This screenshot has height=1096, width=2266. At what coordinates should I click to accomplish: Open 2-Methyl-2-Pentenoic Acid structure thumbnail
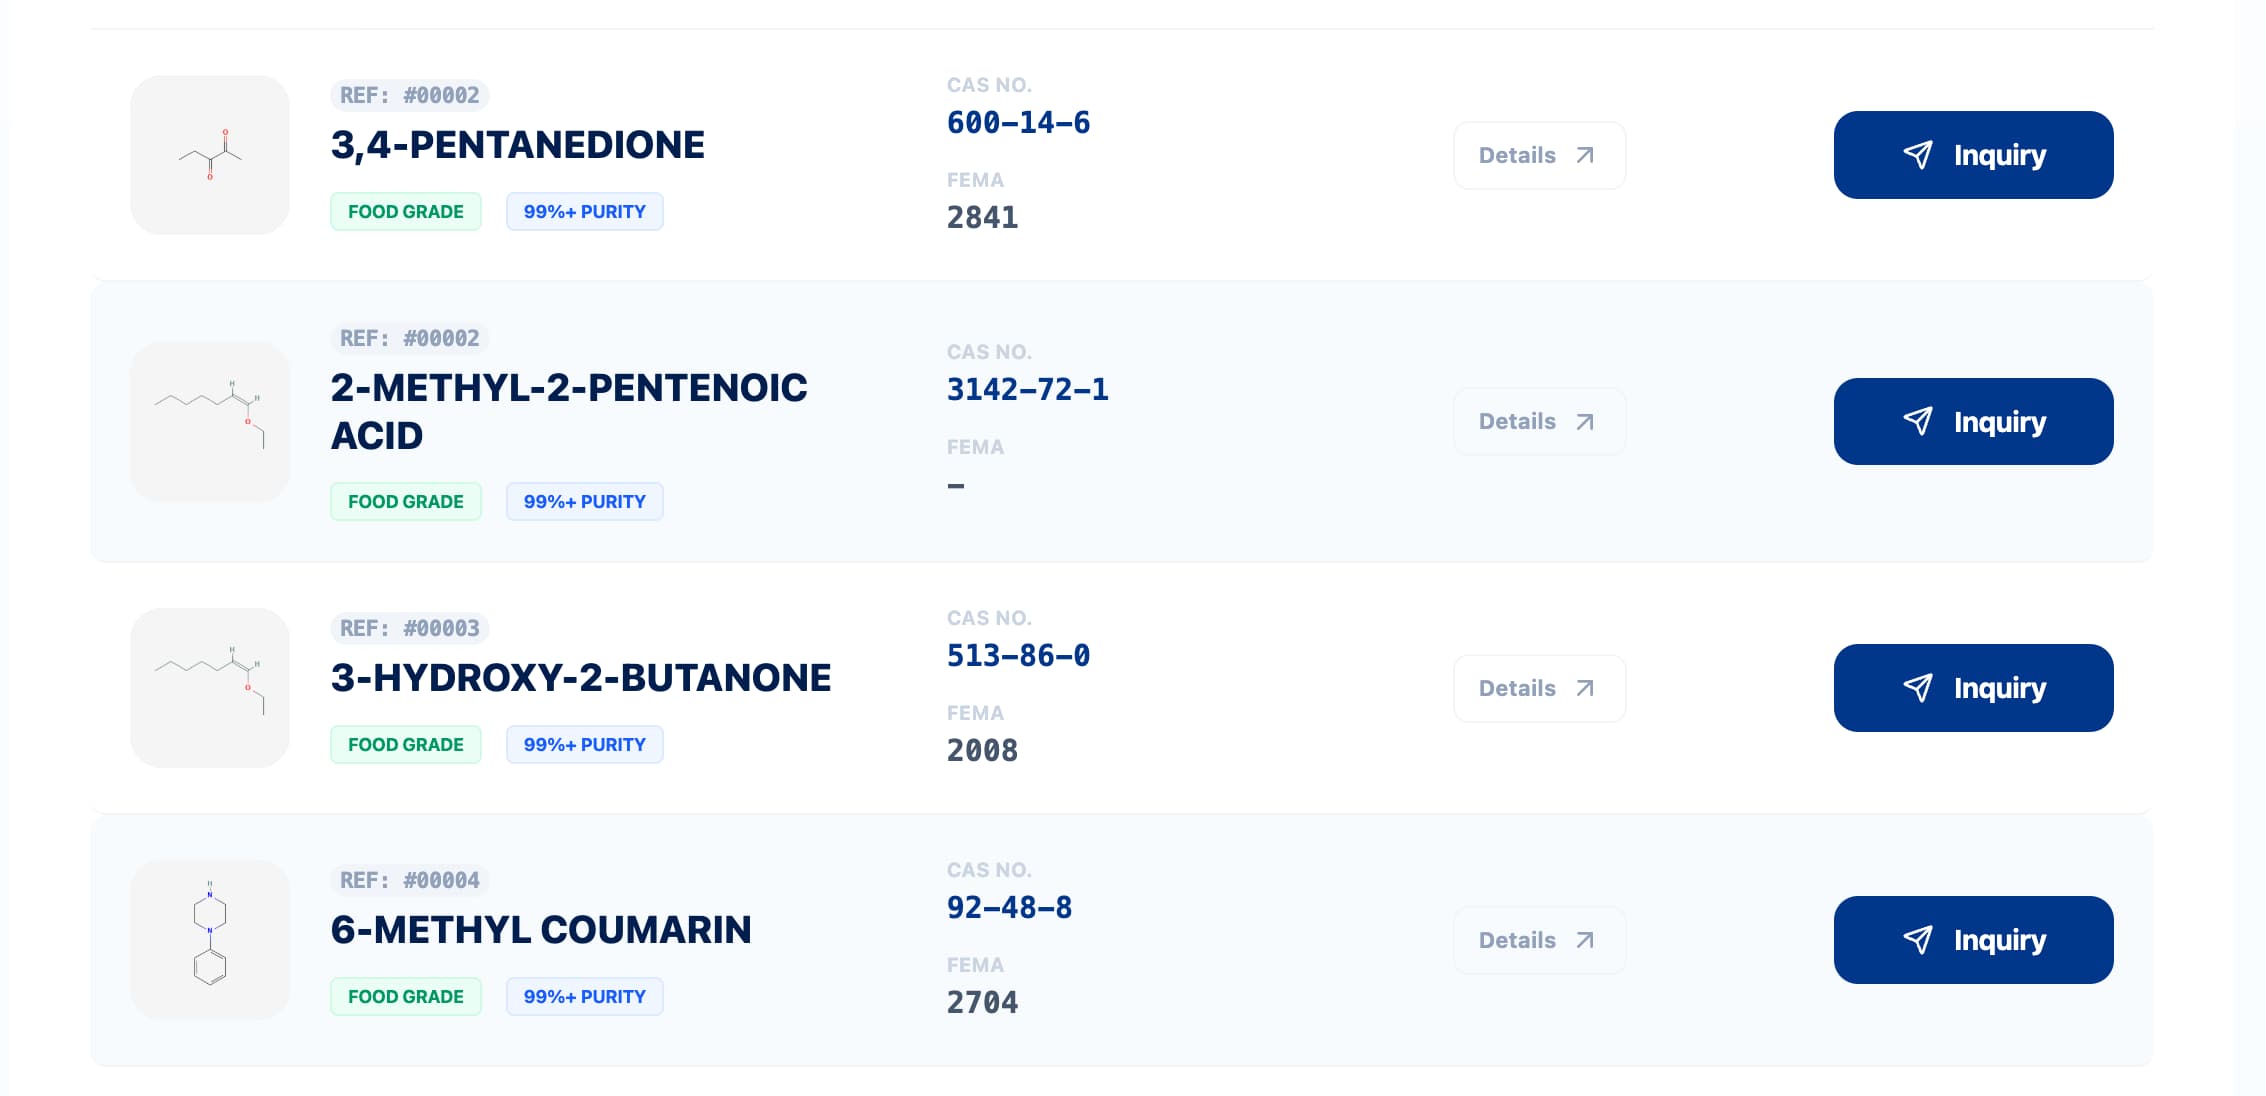click(x=210, y=422)
